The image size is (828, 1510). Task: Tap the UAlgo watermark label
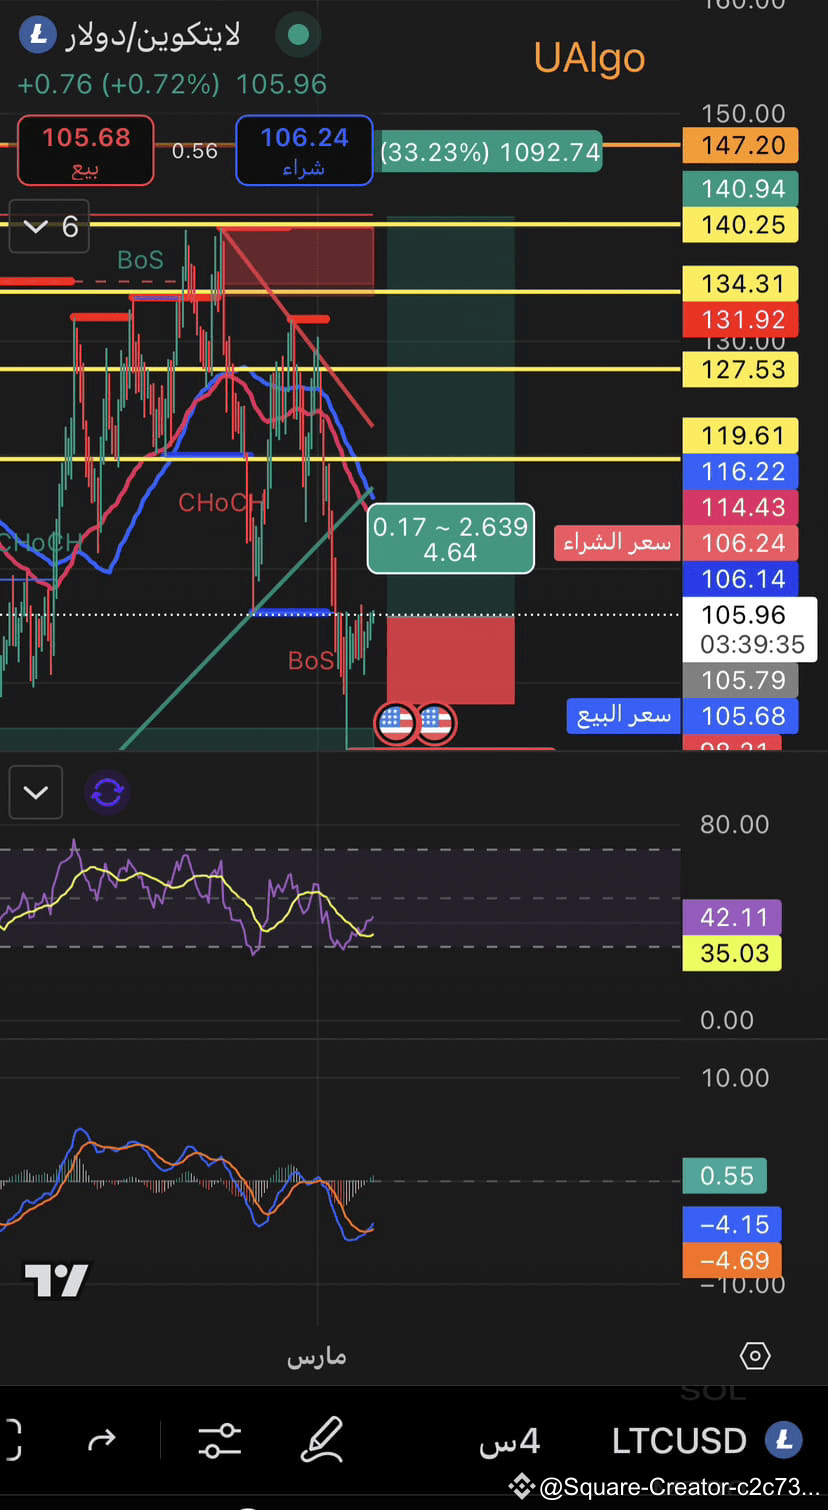click(589, 58)
